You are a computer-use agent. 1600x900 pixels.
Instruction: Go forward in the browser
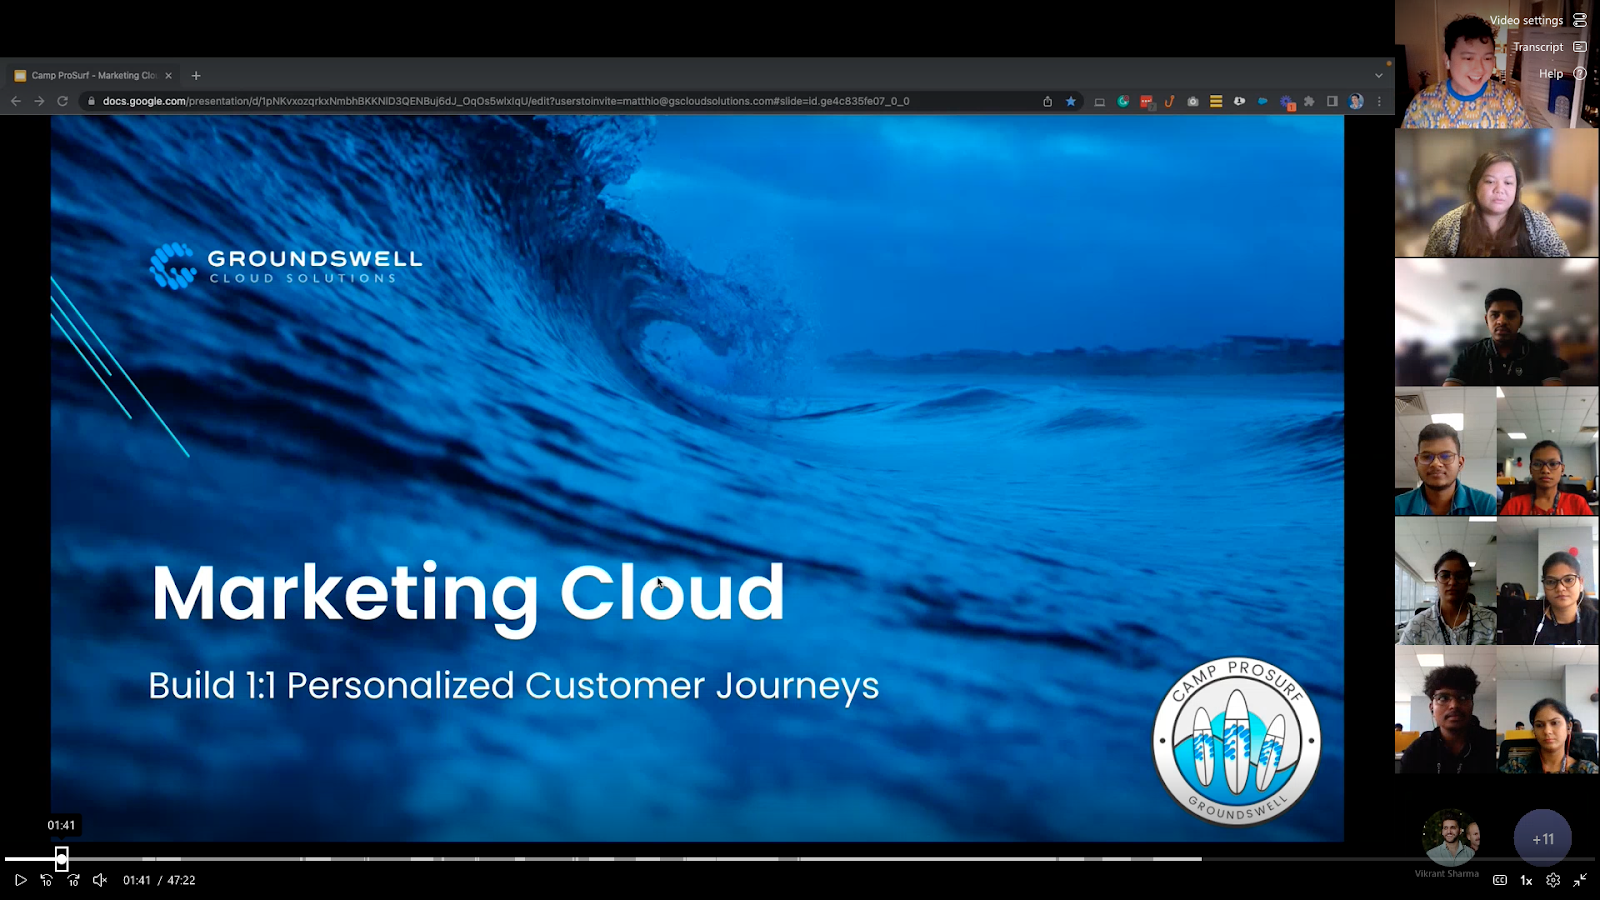click(x=39, y=101)
